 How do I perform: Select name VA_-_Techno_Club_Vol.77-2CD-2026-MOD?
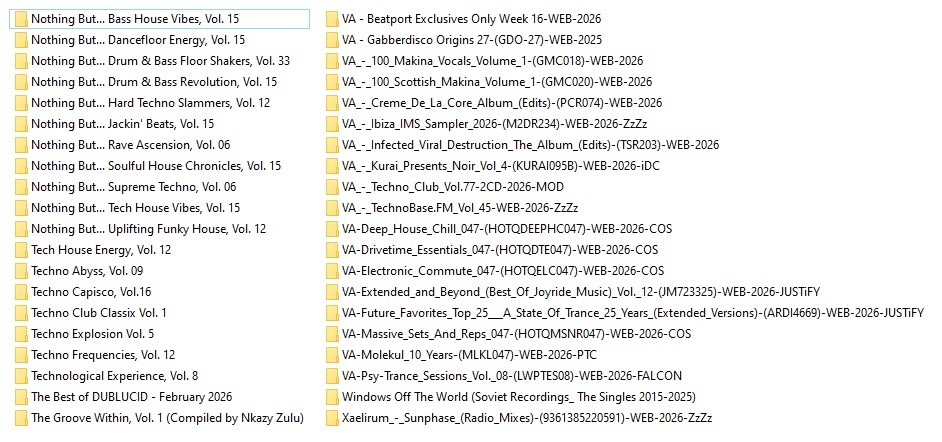453,187
